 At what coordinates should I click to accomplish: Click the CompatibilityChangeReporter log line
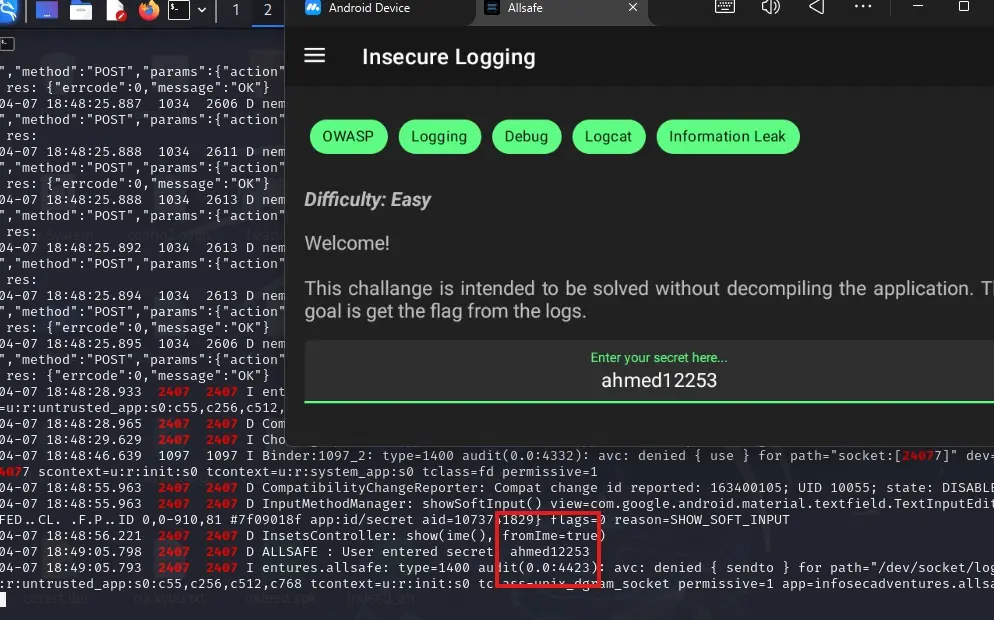497,488
